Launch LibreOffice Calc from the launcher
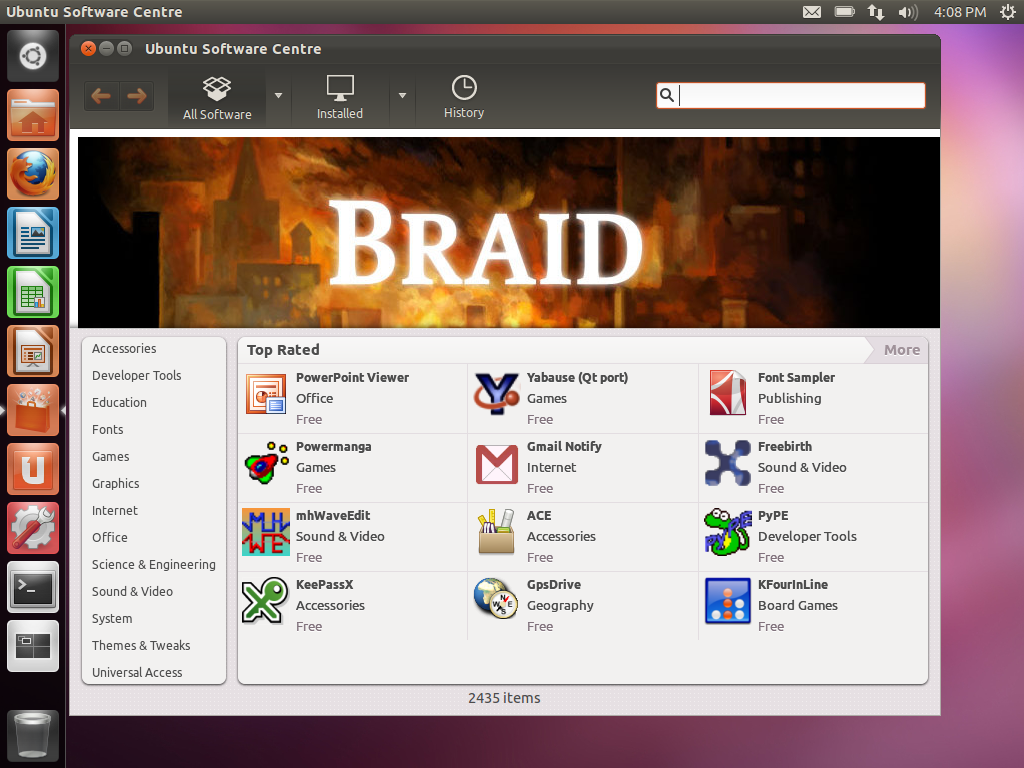The image size is (1024, 768). pyautogui.click(x=33, y=293)
